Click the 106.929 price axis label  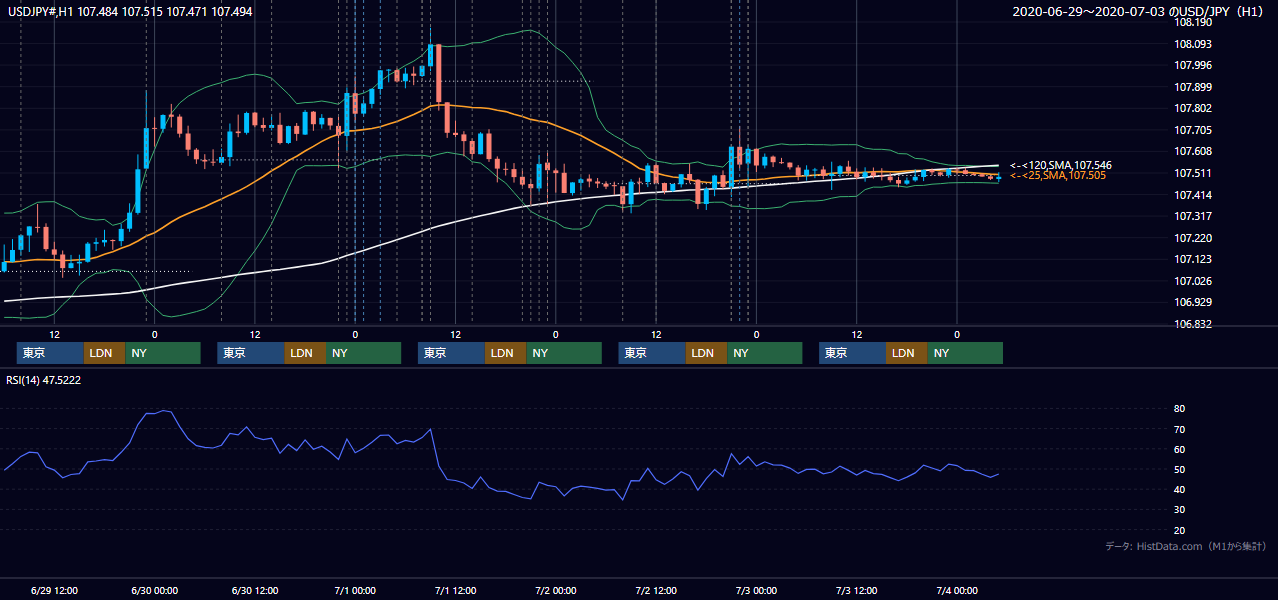(1193, 302)
